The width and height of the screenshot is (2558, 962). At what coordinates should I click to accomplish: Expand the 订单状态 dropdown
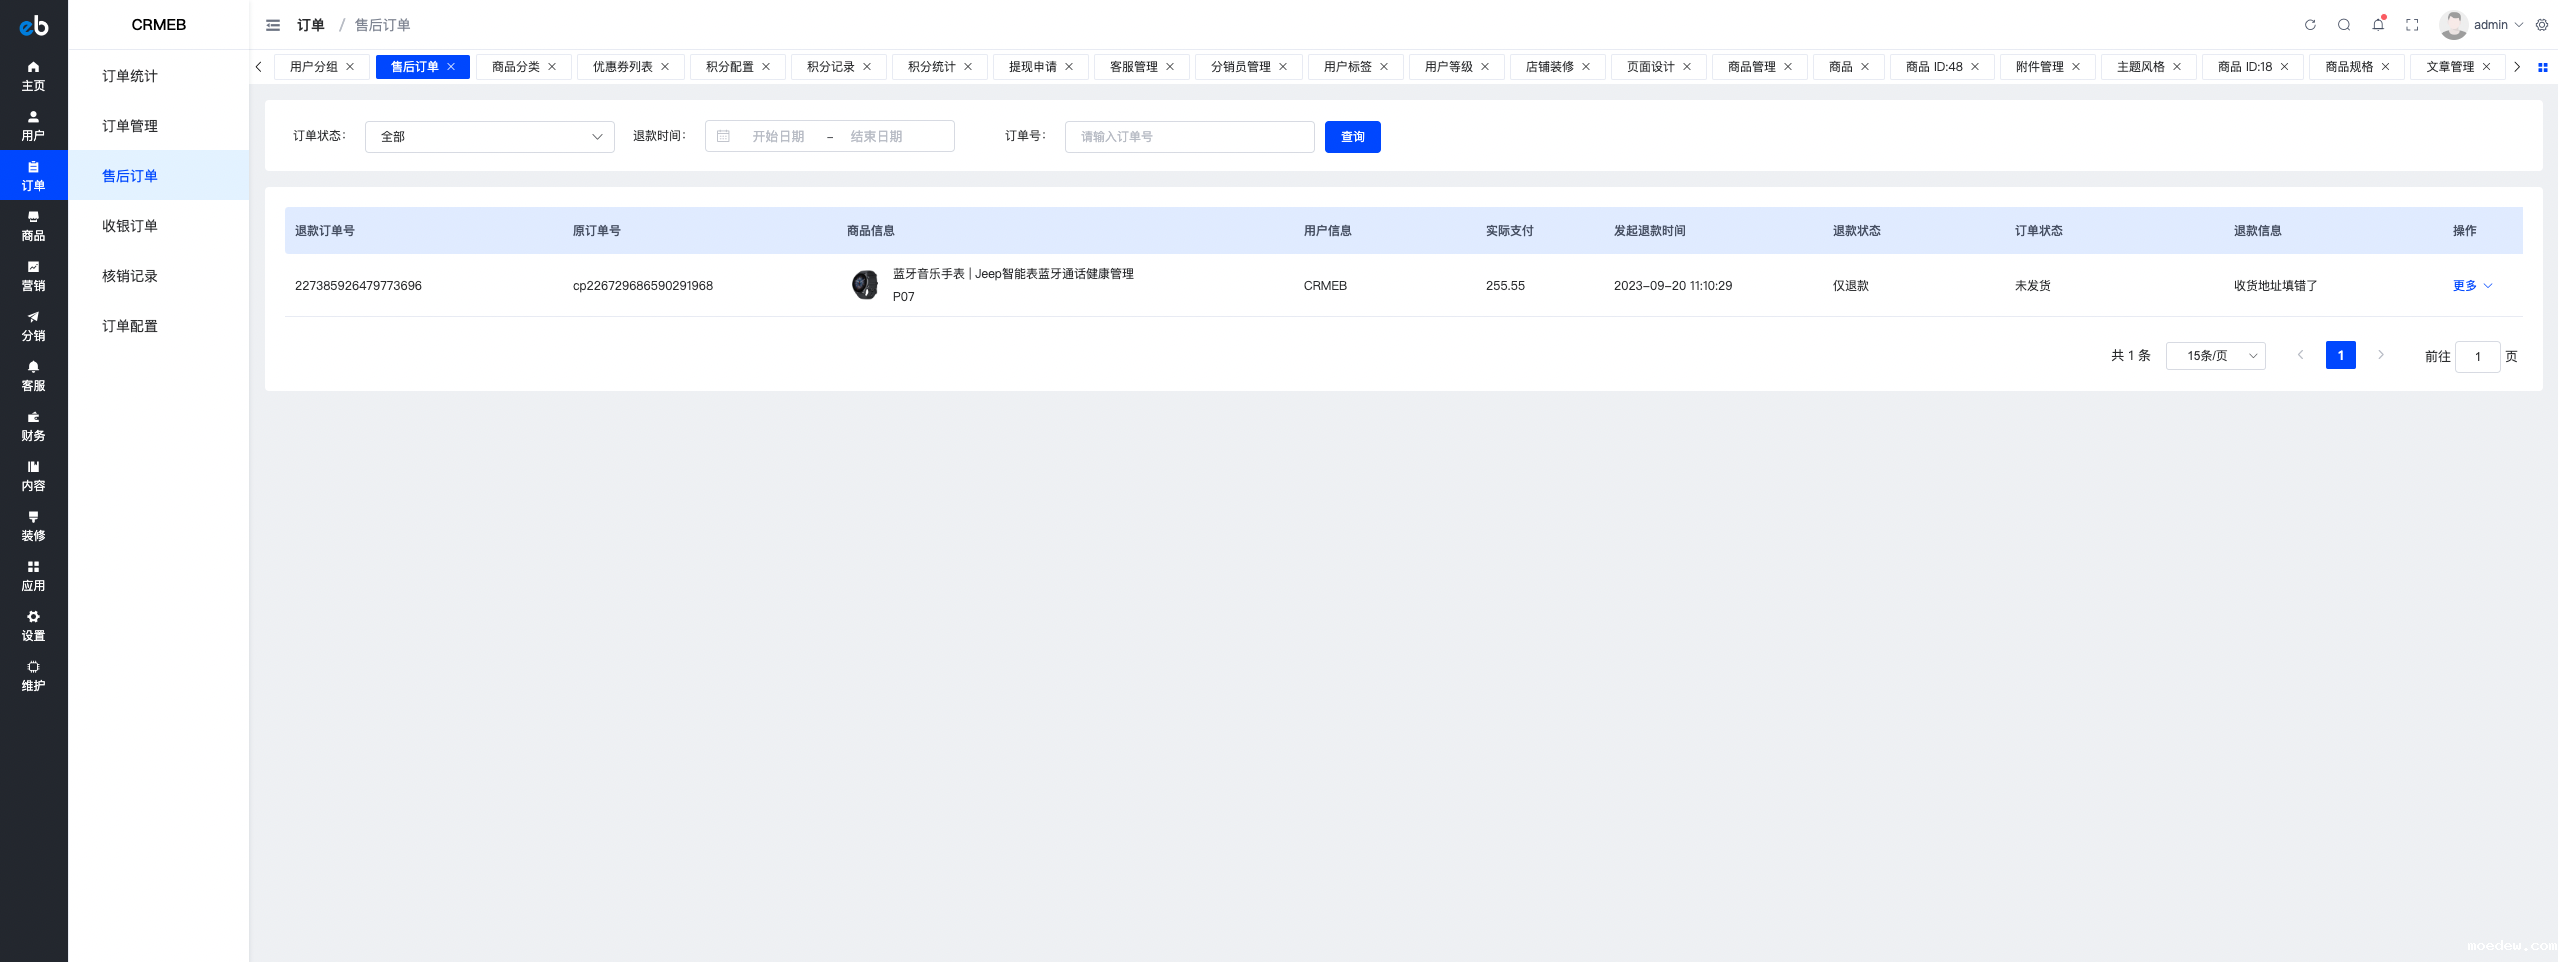[489, 137]
